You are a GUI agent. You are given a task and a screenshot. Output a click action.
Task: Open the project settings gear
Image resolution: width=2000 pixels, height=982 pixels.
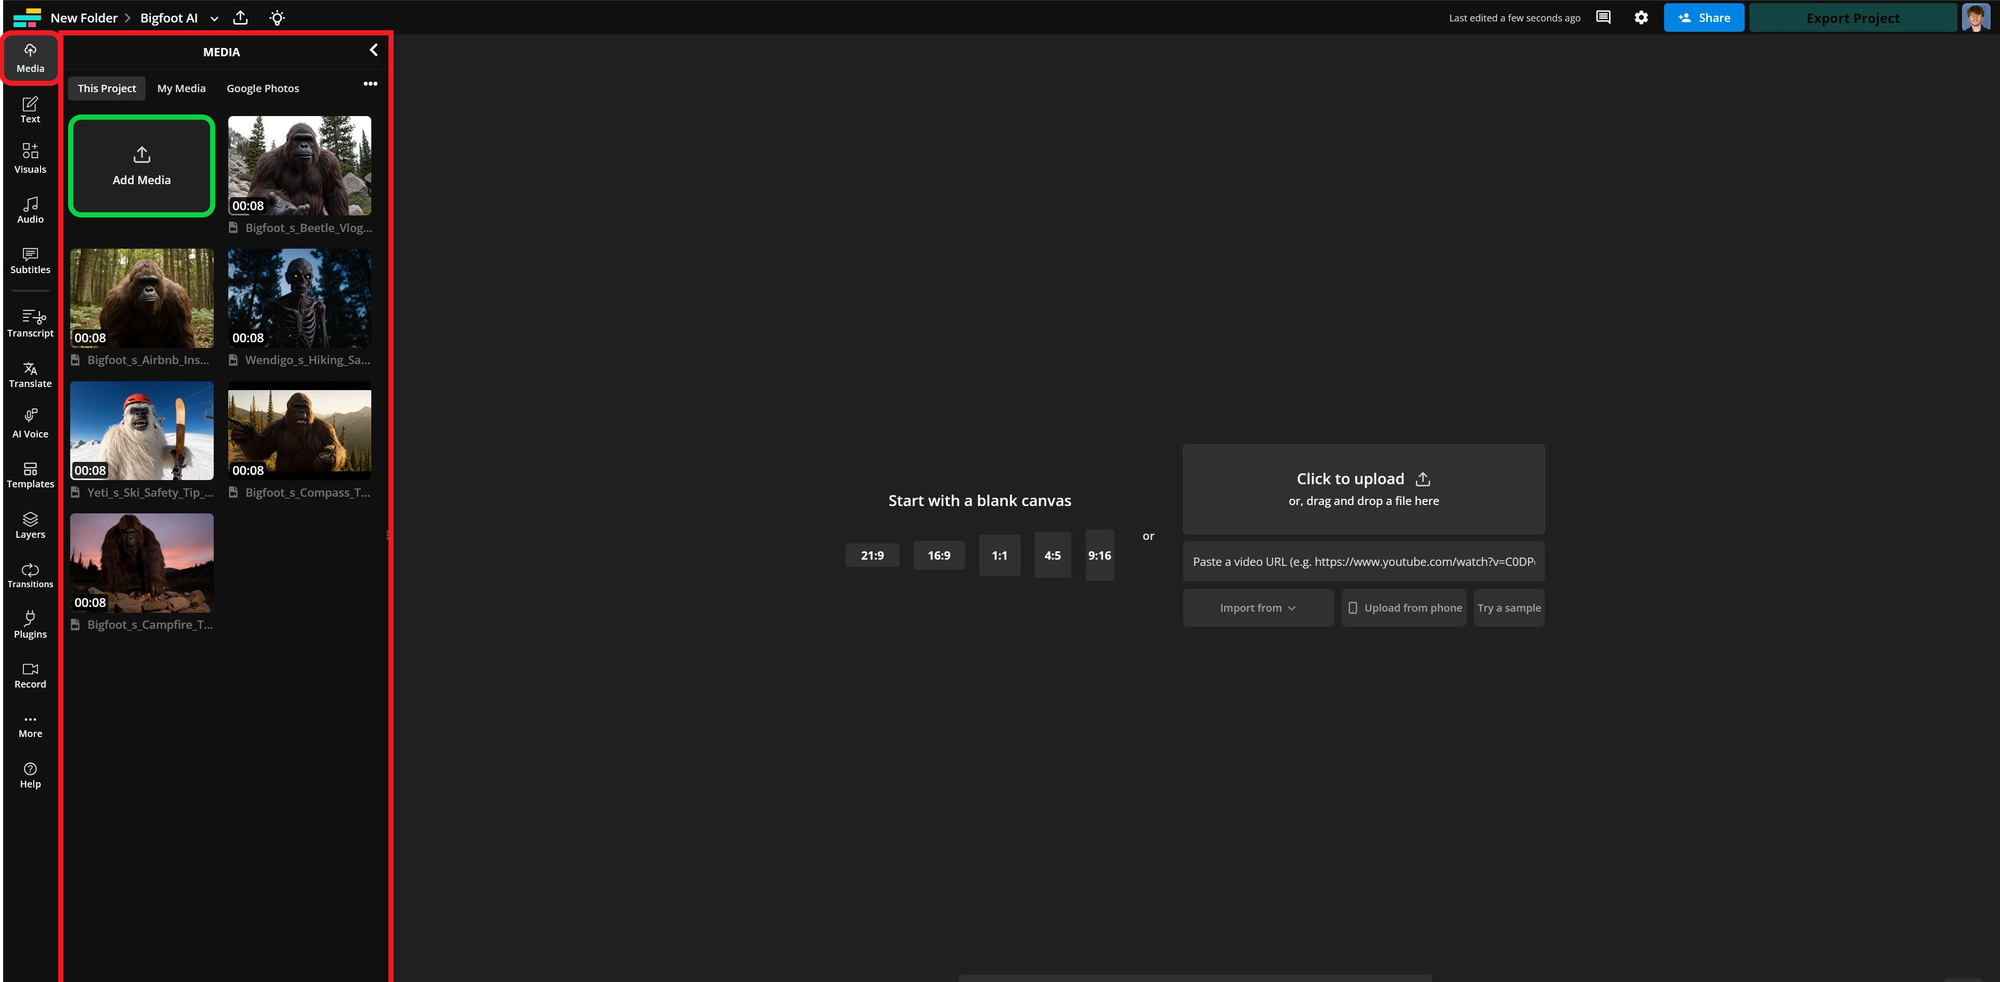1641,17
